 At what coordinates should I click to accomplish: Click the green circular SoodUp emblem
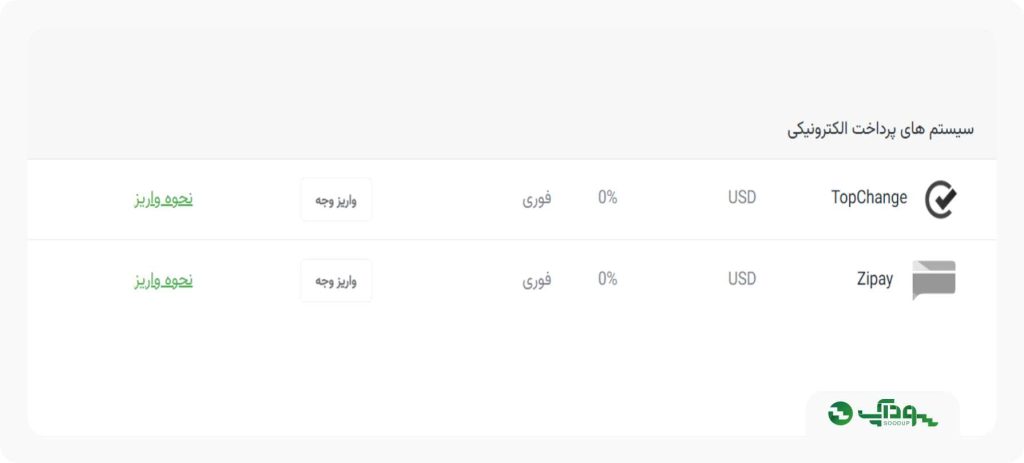840,413
